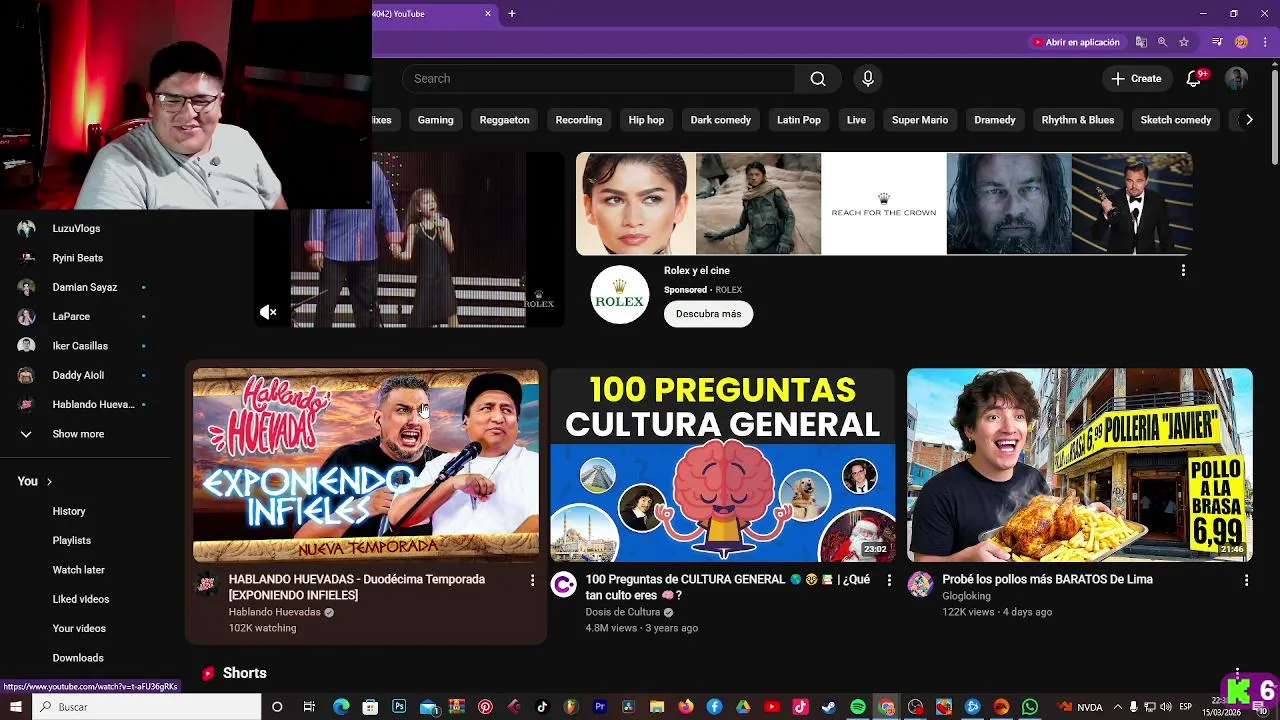This screenshot has width=1280, height=720.
Task: Select the Gaming chip
Action: tap(435, 120)
